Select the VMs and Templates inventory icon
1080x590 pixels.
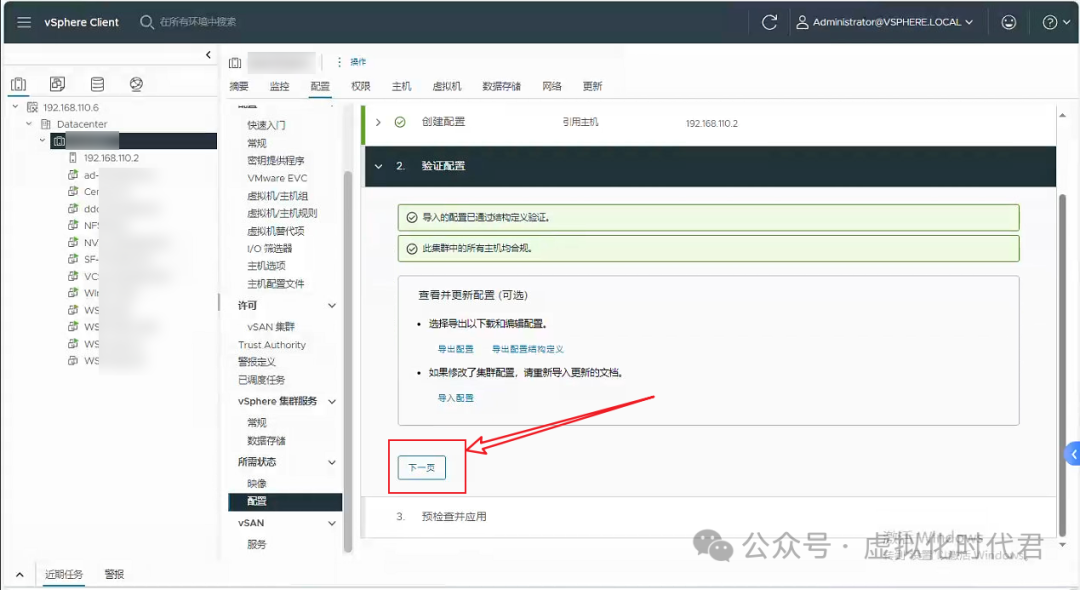pyautogui.click(x=56, y=84)
